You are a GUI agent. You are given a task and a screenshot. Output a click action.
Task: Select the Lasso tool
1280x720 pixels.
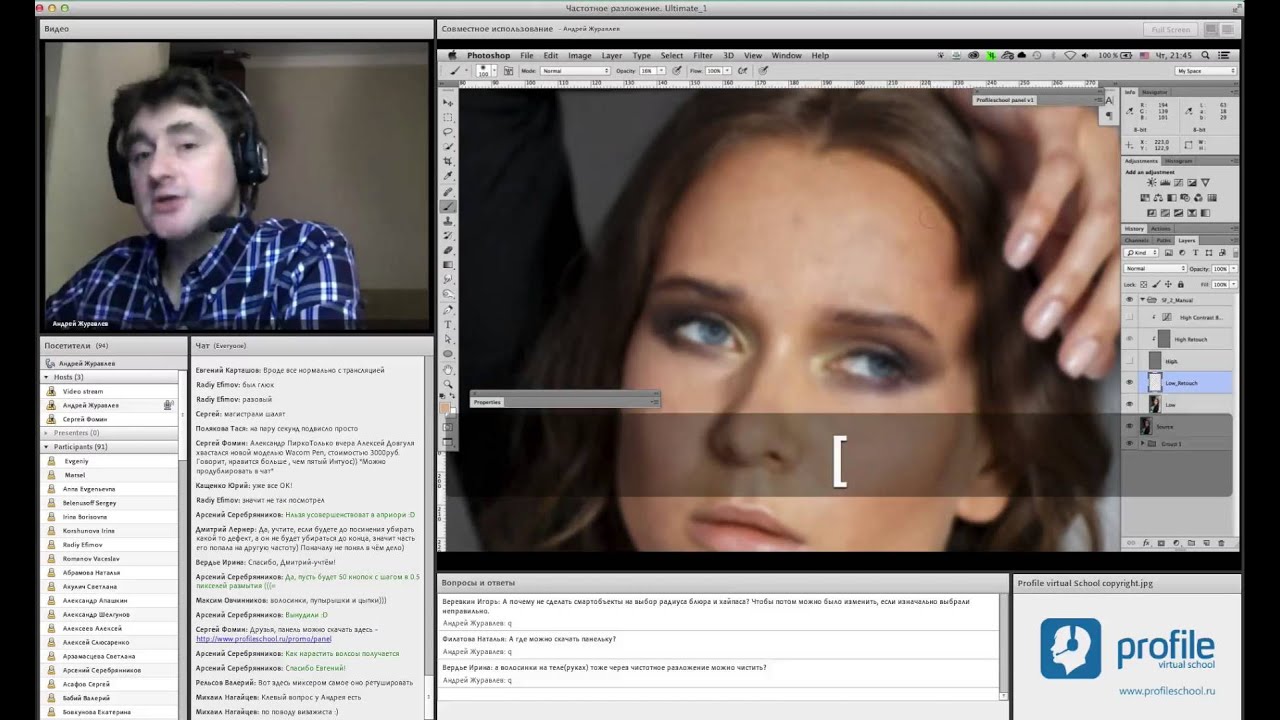coord(448,132)
